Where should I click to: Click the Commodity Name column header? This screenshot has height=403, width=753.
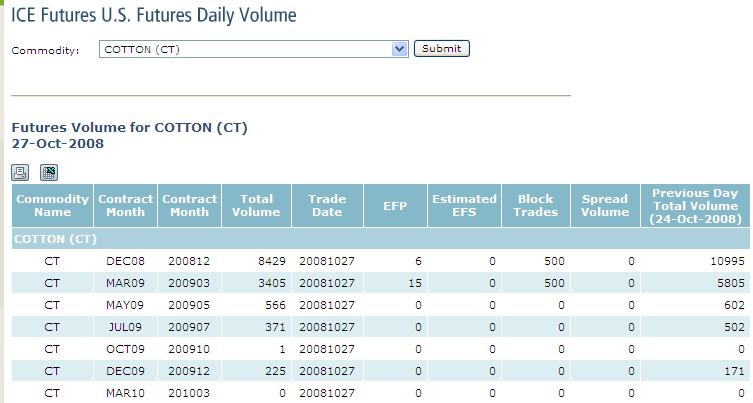click(52, 206)
